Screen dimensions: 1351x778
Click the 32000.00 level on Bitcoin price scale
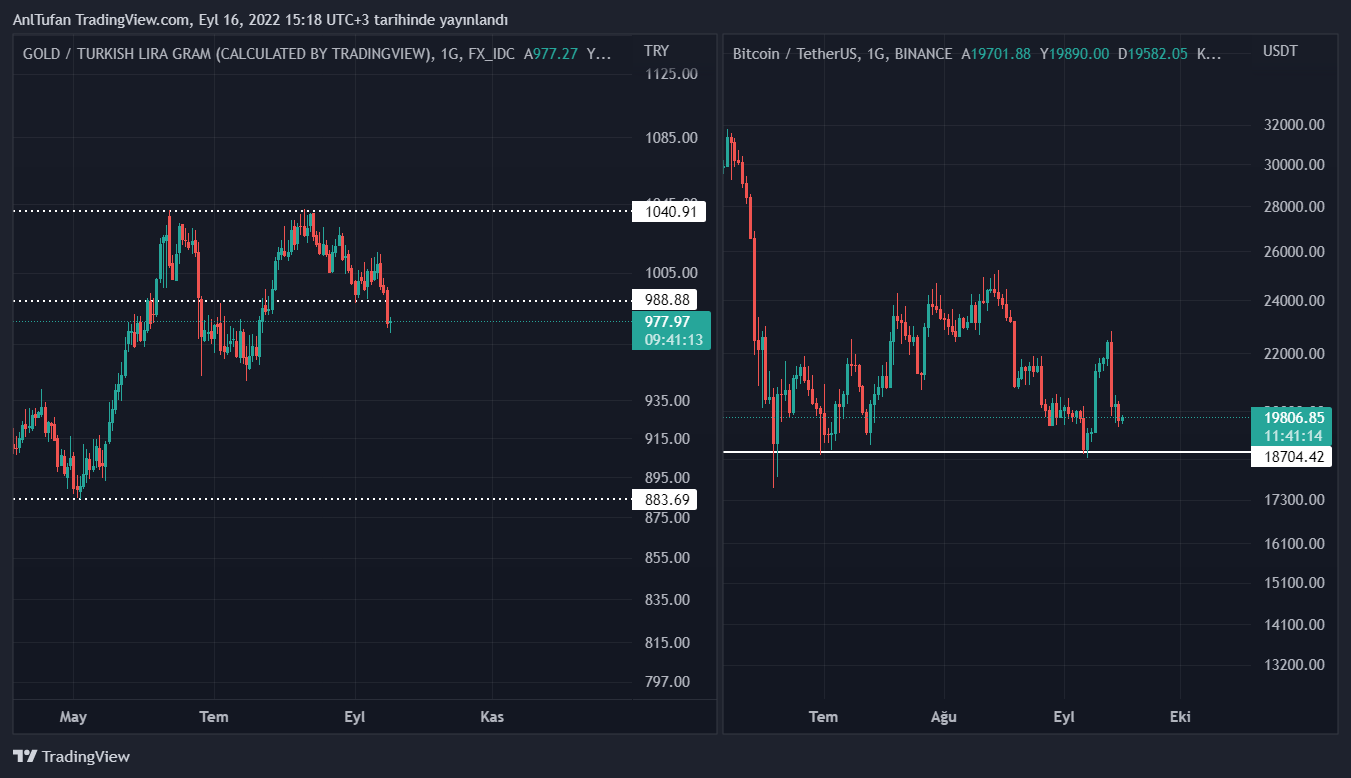[1294, 125]
